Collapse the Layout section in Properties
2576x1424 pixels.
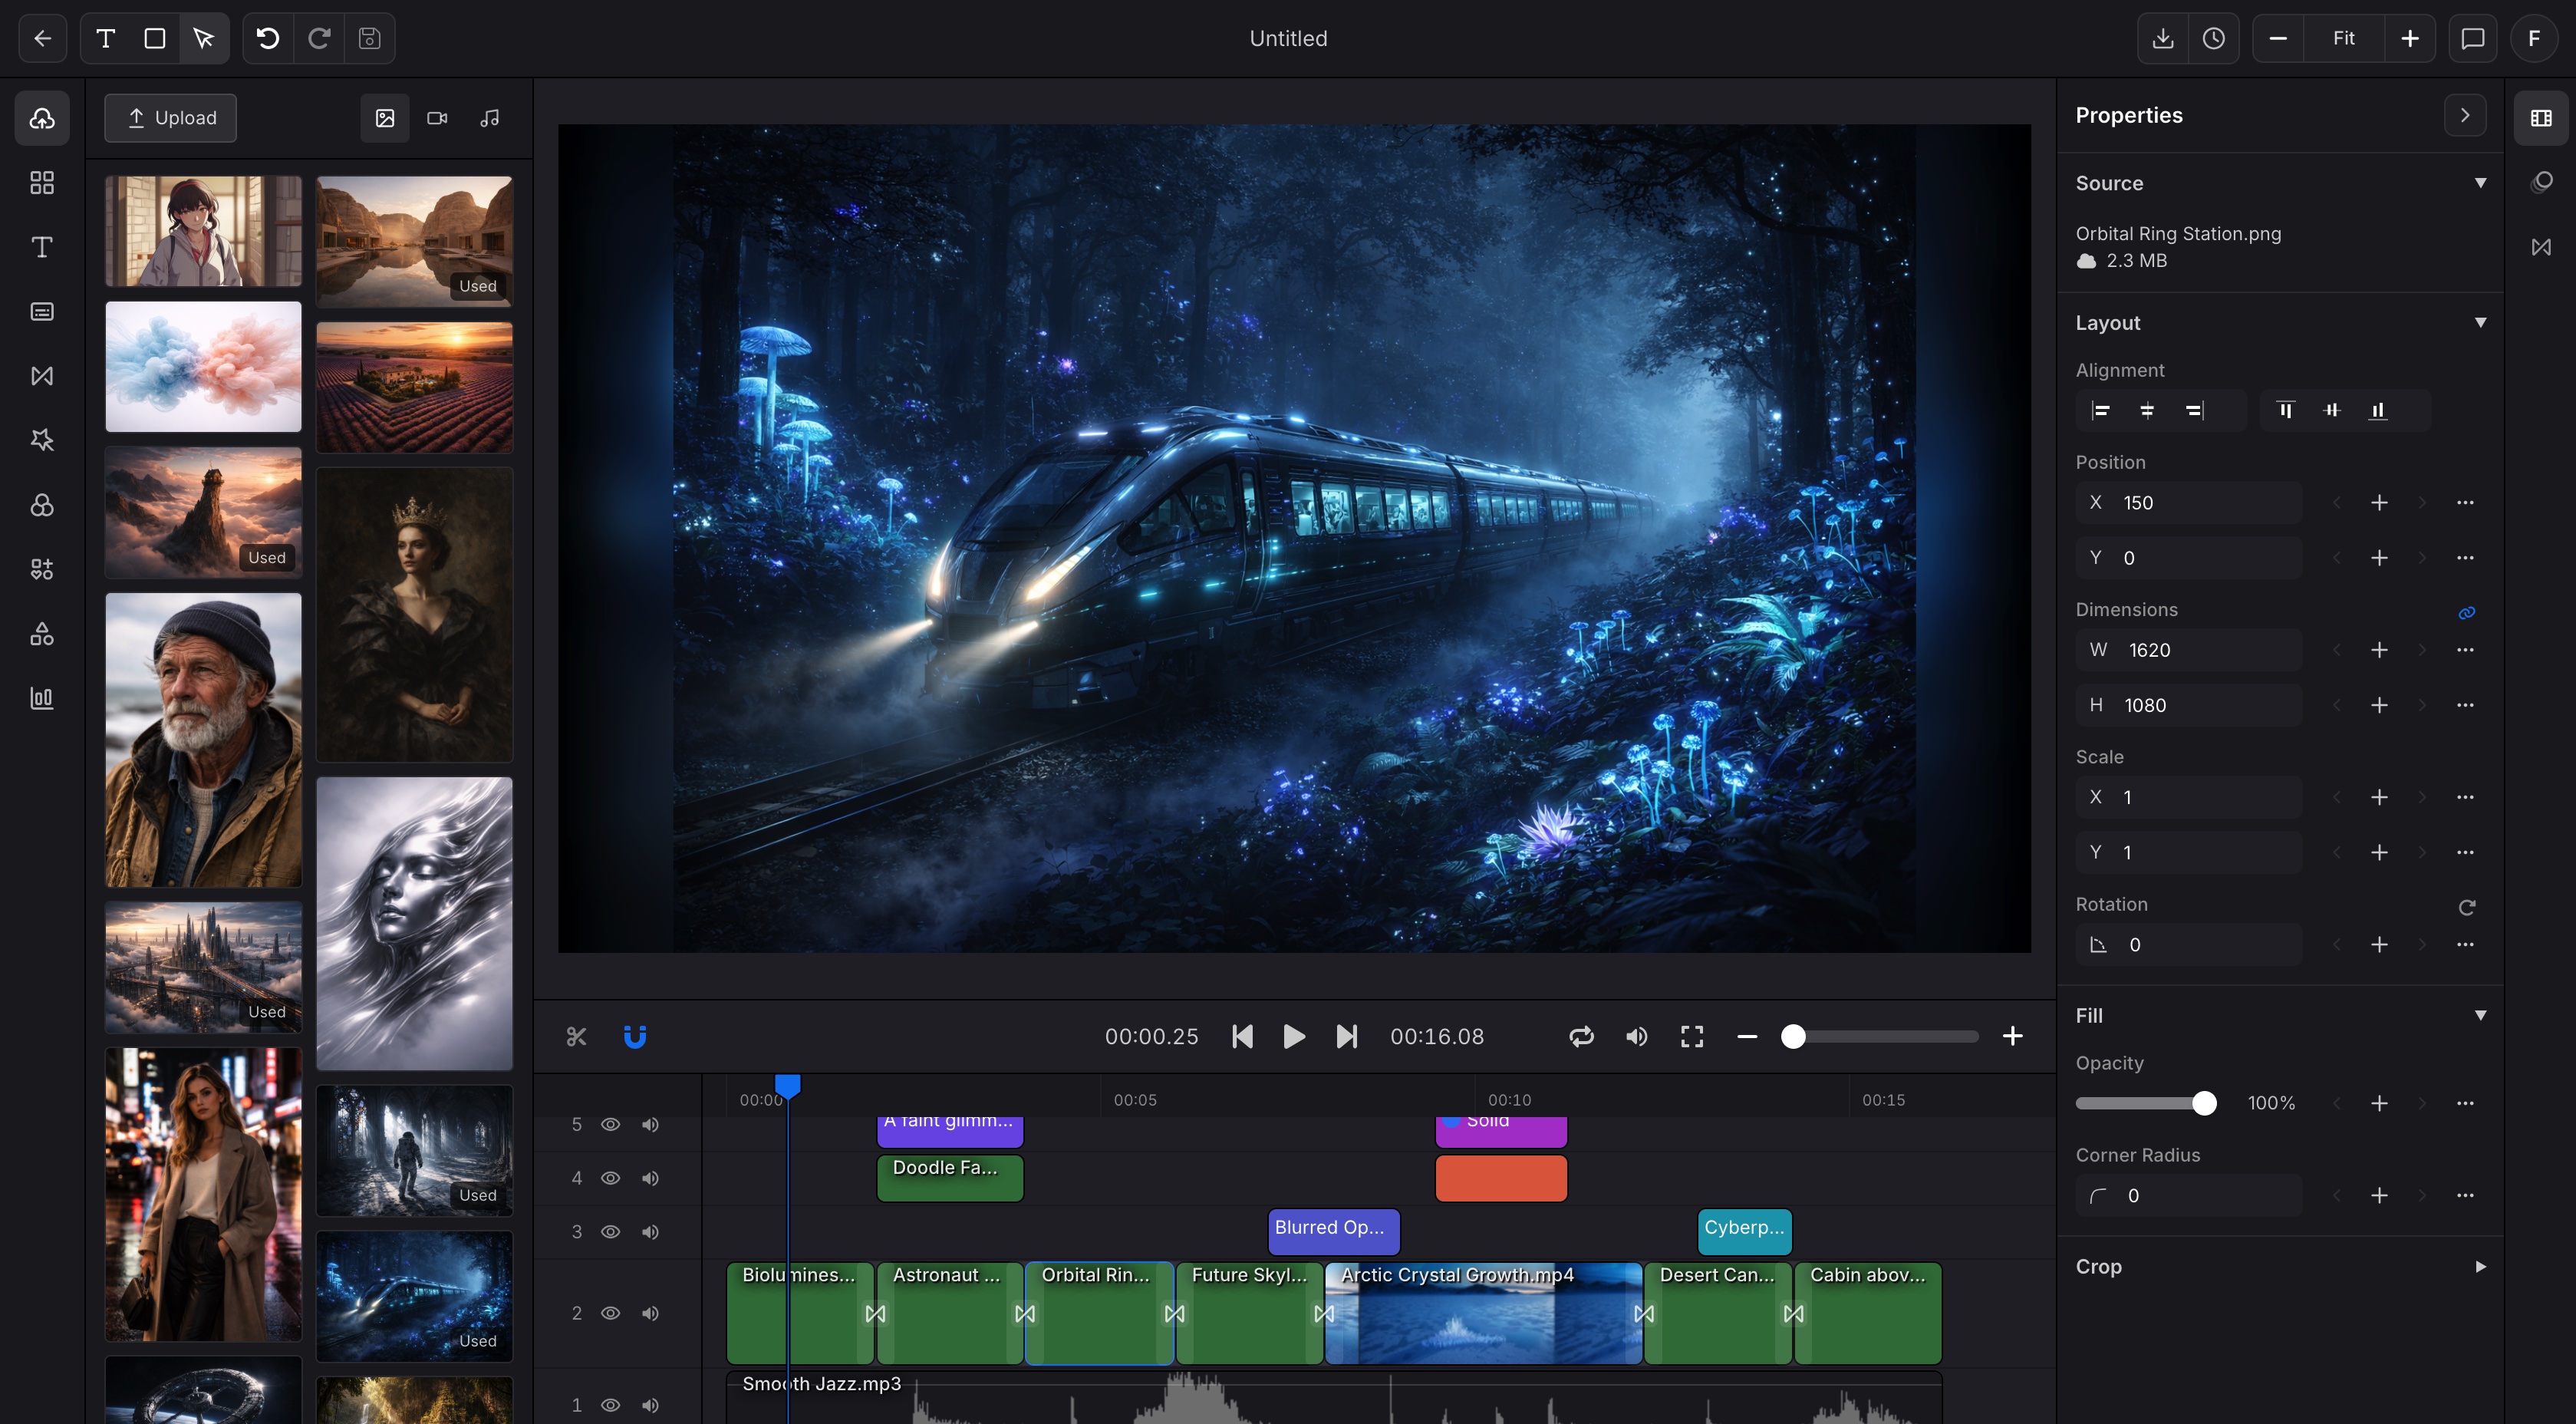tap(2482, 322)
